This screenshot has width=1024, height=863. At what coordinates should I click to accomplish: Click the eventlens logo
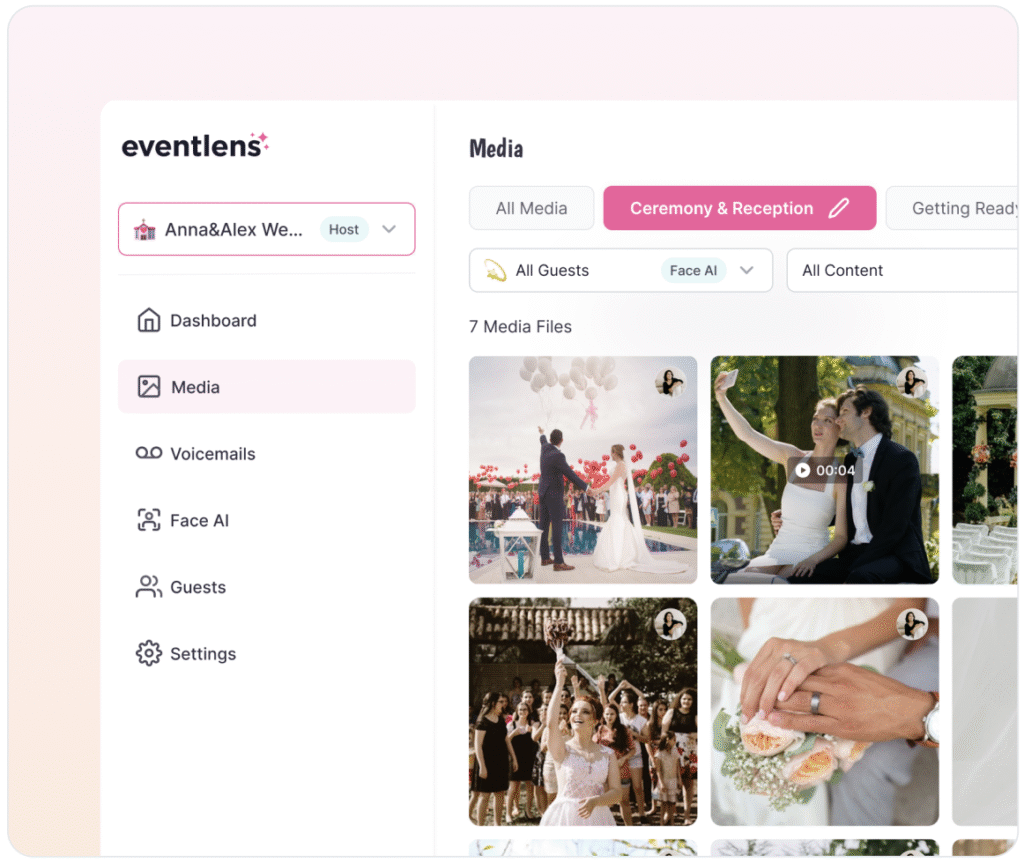tap(195, 145)
